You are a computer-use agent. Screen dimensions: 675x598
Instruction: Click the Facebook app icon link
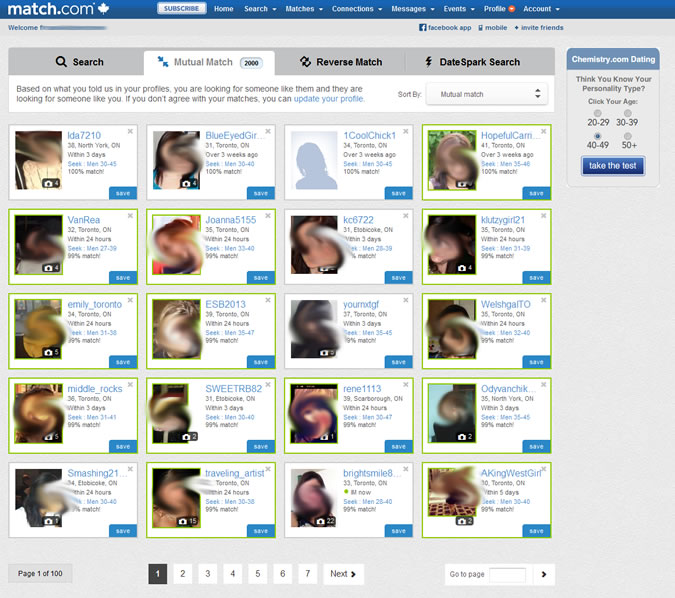click(x=423, y=28)
